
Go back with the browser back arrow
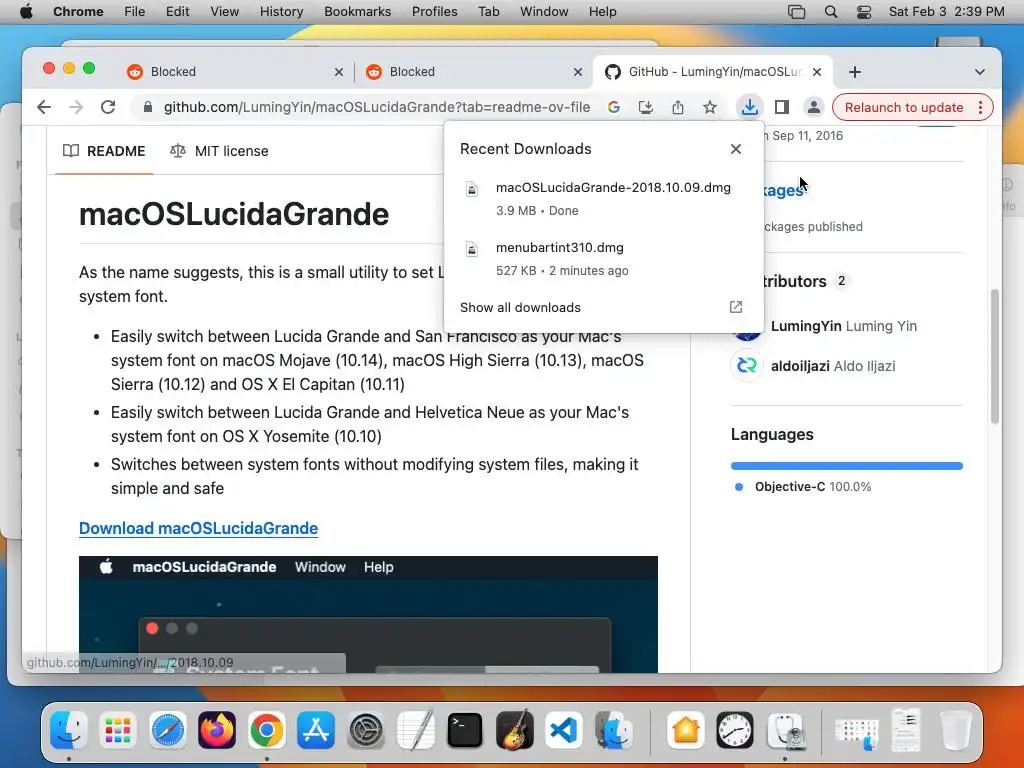(x=44, y=107)
